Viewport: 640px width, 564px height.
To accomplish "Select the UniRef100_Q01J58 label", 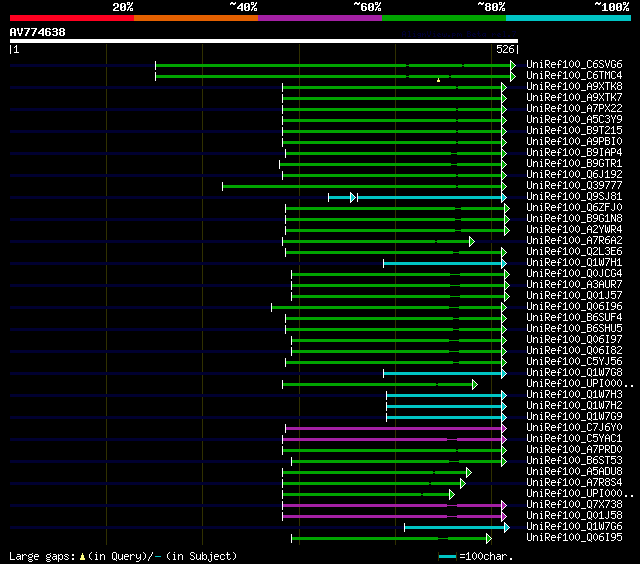I will pyautogui.click(x=574, y=516).
